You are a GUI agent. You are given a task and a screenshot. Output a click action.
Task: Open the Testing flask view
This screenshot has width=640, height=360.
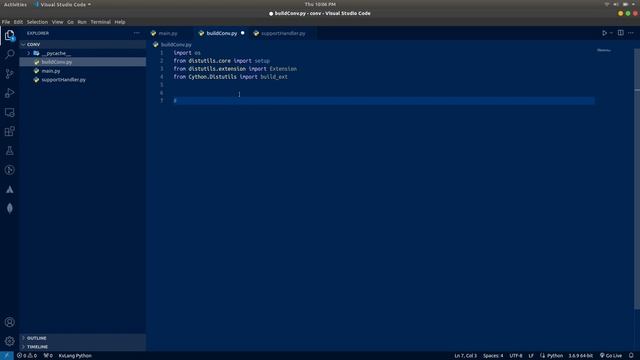click(x=9, y=151)
